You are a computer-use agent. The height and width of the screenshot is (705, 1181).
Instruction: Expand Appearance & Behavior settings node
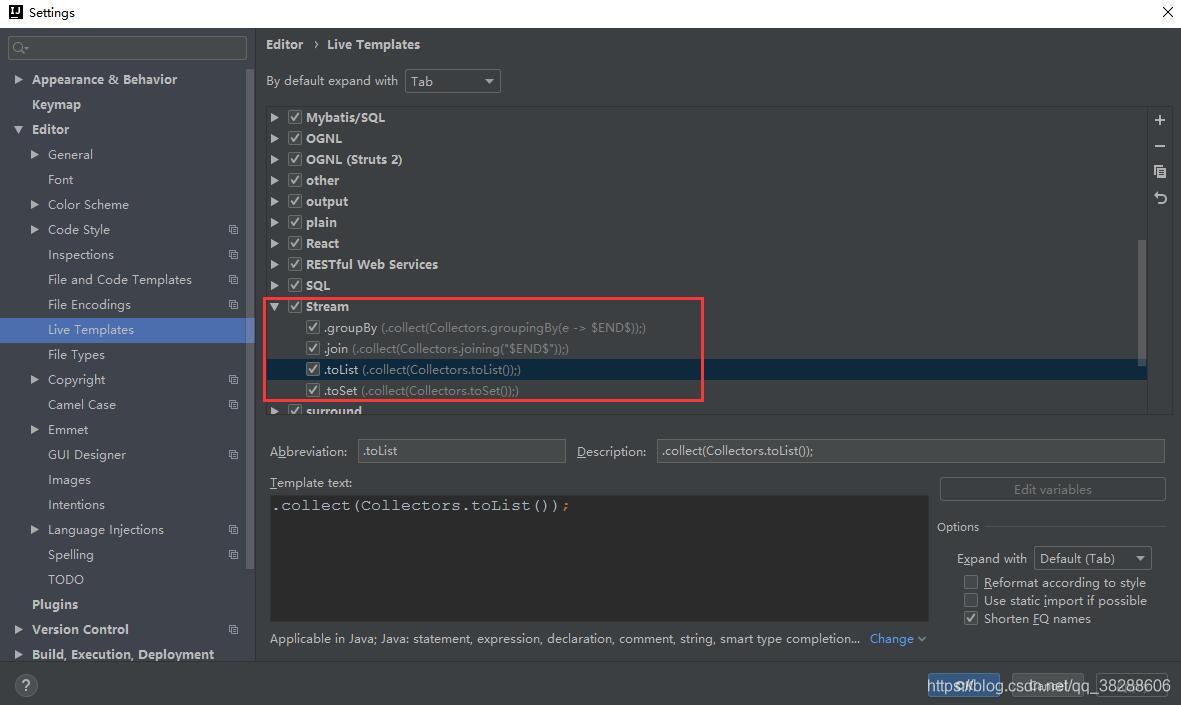click(18, 79)
